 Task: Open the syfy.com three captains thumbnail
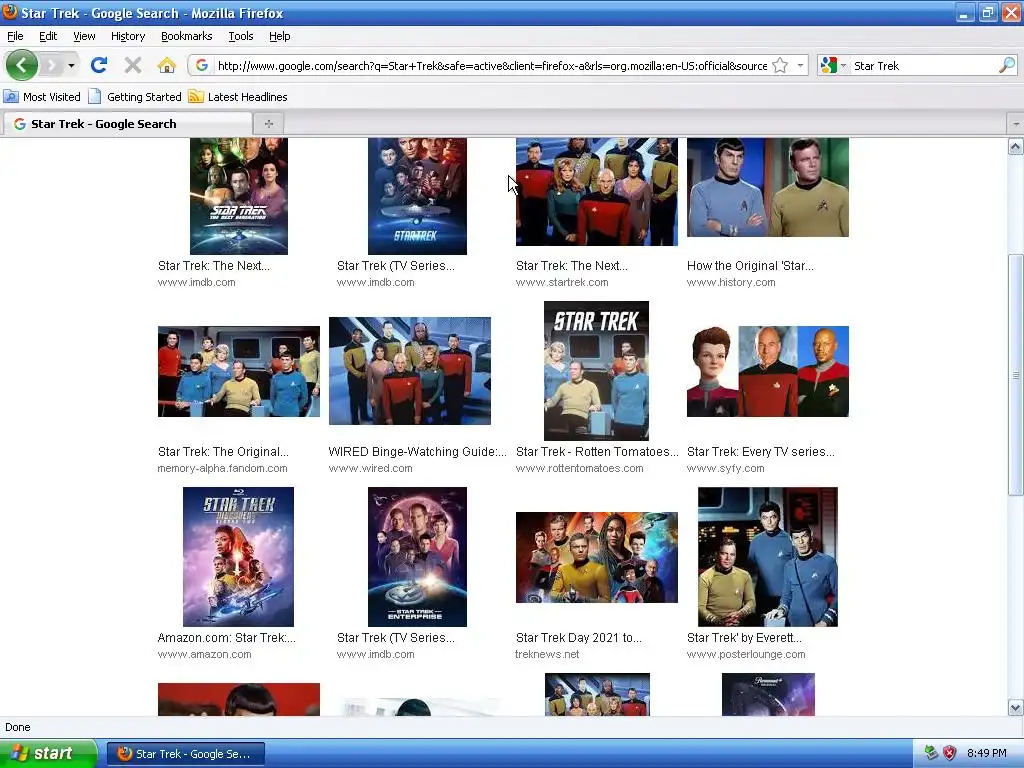[x=767, y=372]
